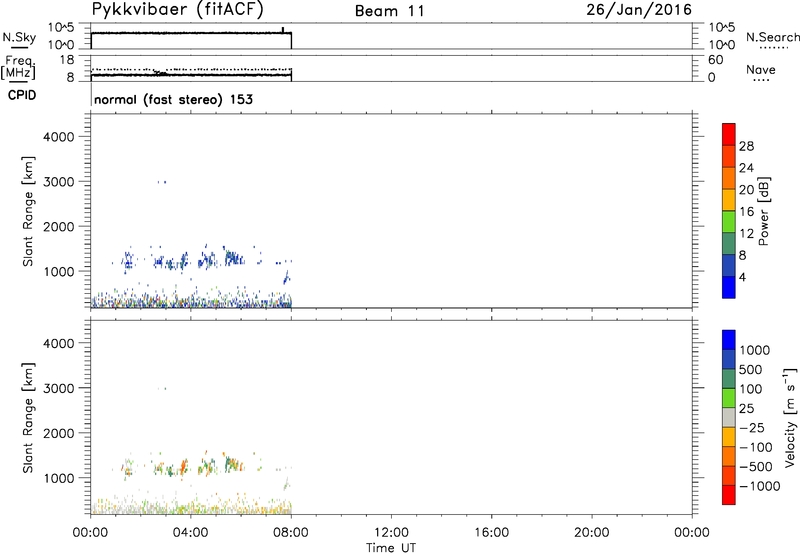Click the red top of power colorbar
This screenshot has height=554, width=800.
[729, 134]
